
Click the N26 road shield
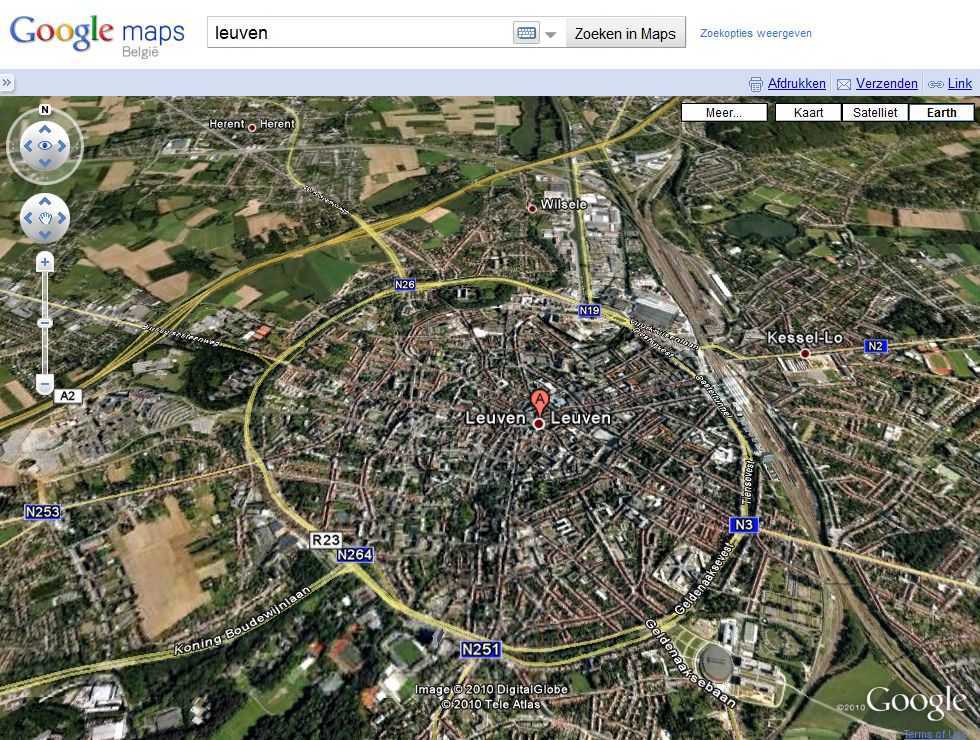tap(405, 284)
